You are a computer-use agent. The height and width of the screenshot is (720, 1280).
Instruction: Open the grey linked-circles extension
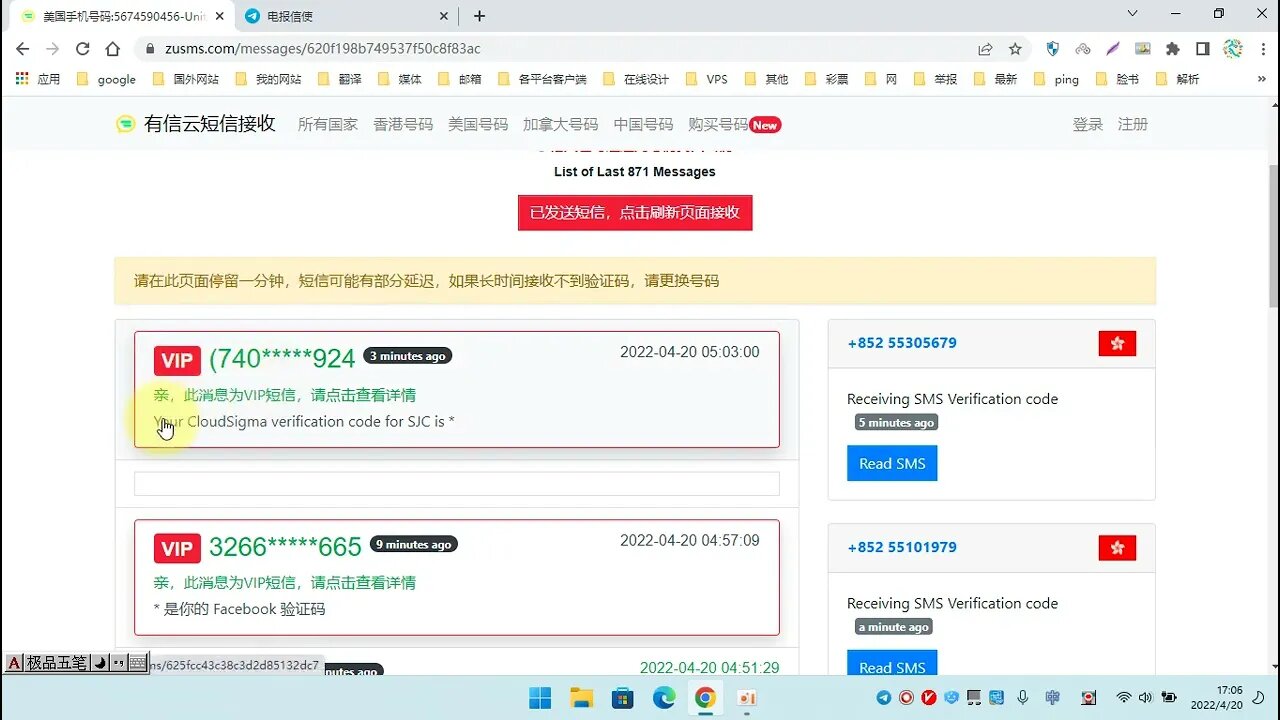click(1082, 49)
